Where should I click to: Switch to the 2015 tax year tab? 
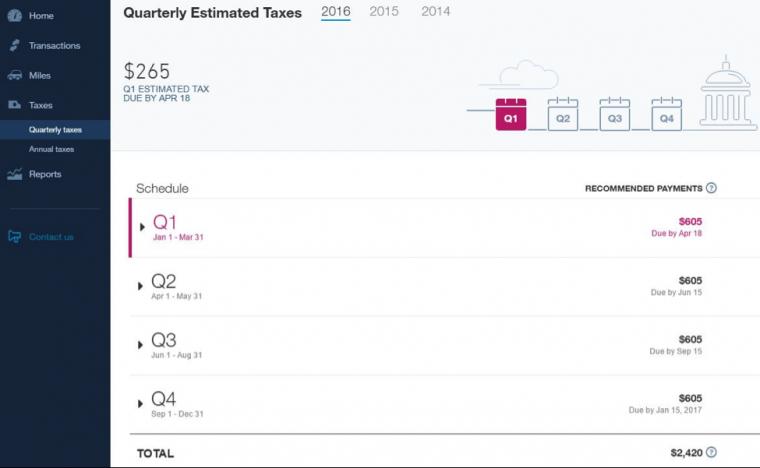(384, 12)
